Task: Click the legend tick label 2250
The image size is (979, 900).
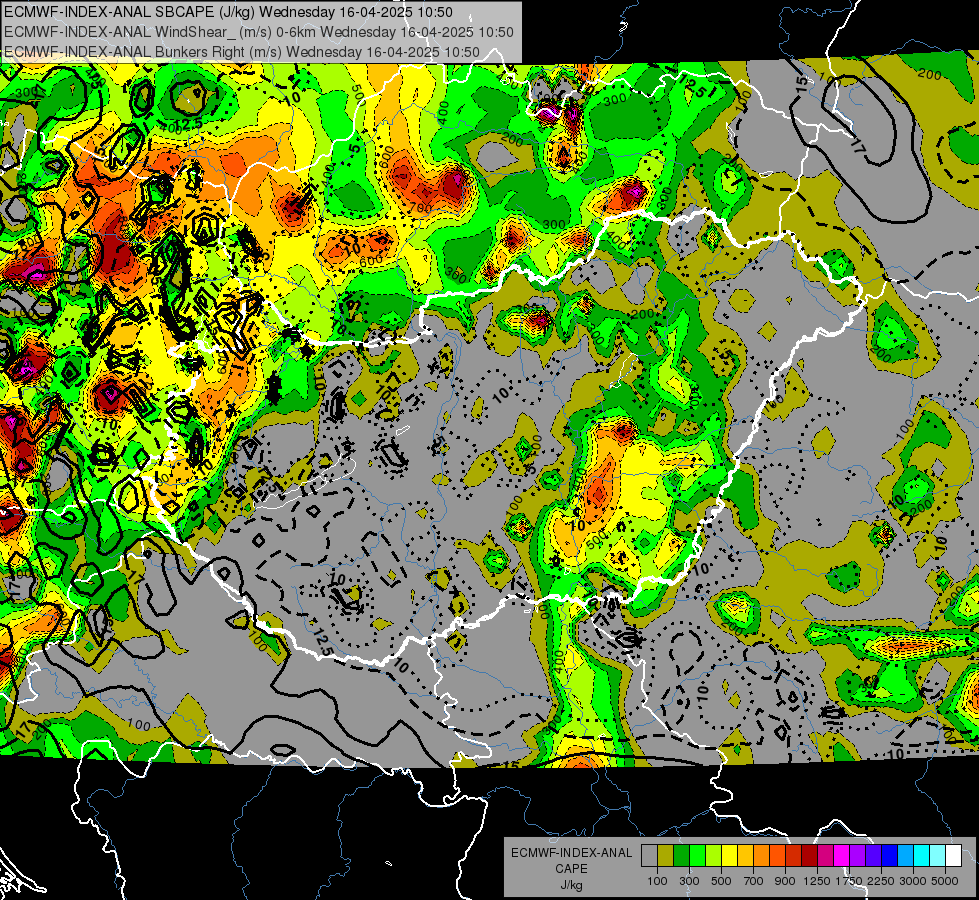Action: pos(880,881)
